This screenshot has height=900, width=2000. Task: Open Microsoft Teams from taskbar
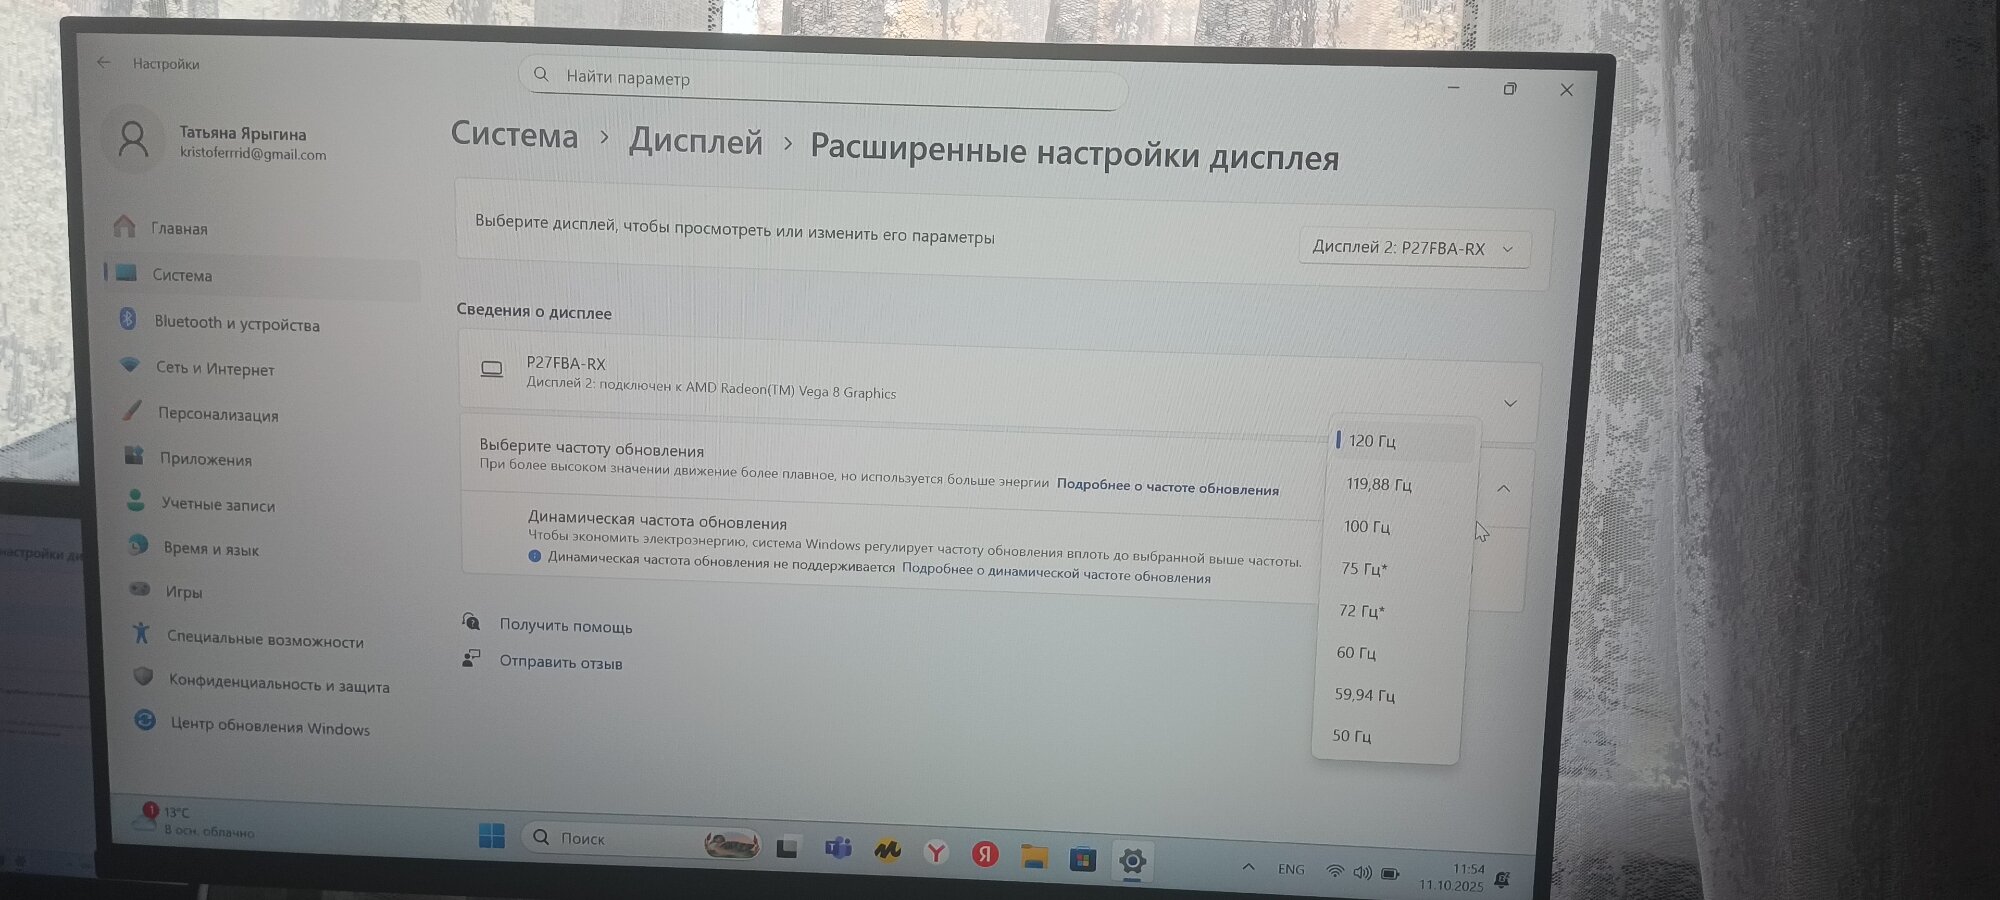tap(838, 848)
